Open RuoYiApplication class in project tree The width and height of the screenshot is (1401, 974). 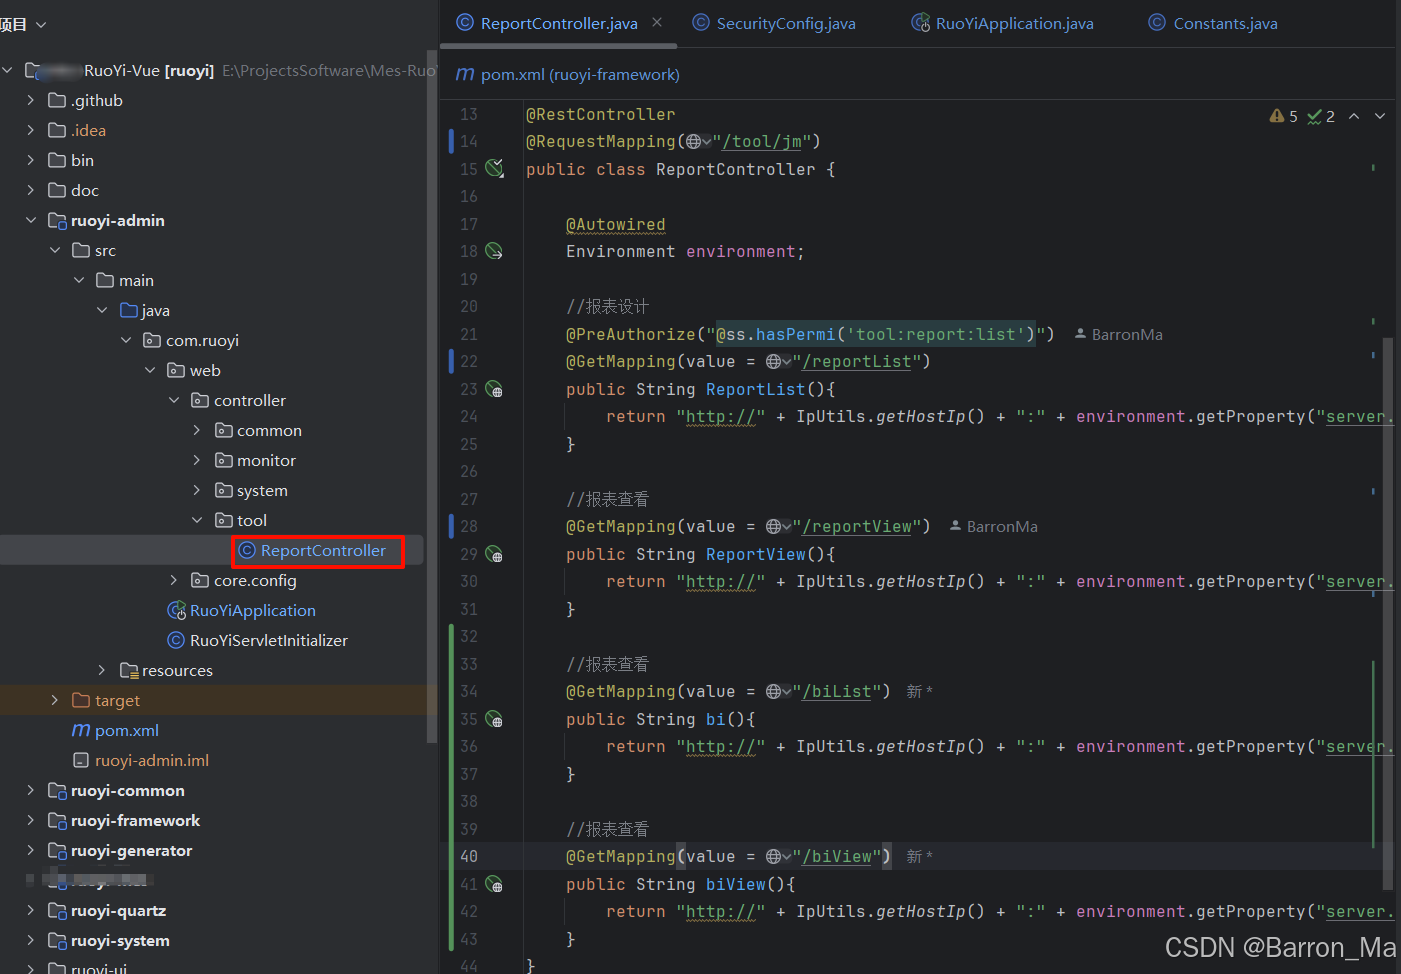tap(253, 610)
